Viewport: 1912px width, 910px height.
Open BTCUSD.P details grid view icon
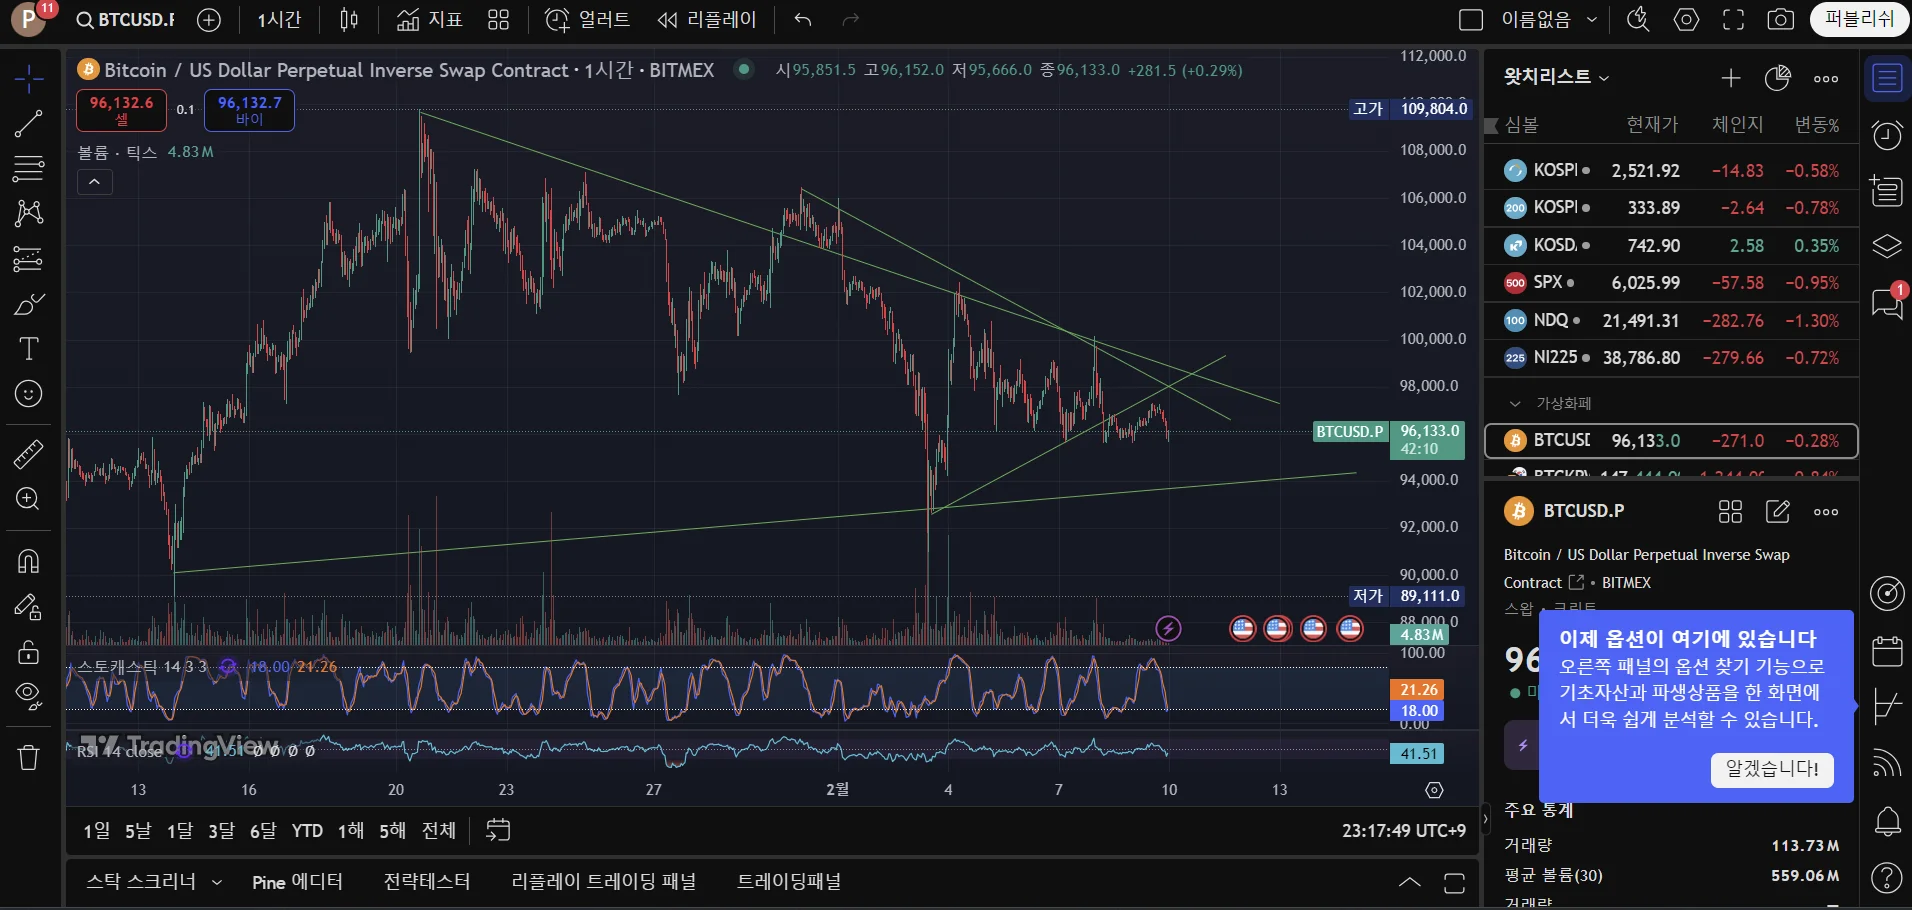[1730, 512]
